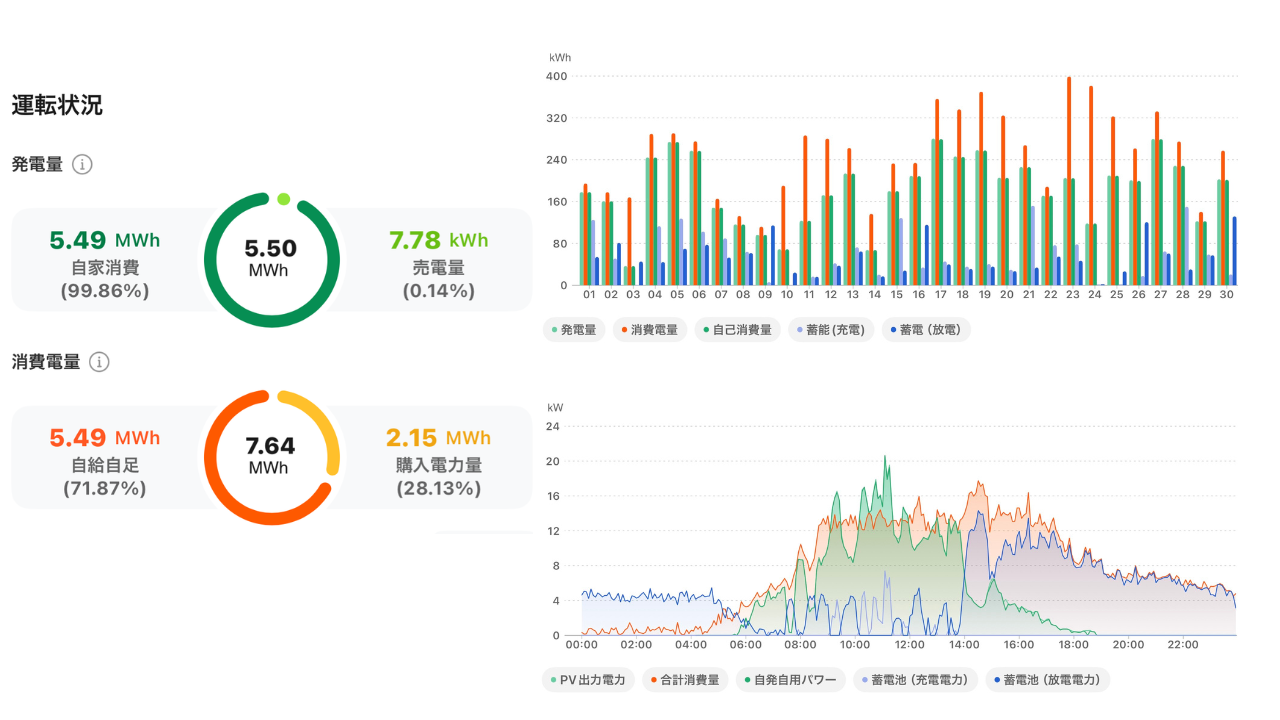Select the kW unit label above power chart
Image resolution: width=1280 pixels, height=720 pixels.
pyautogui.click(x=556, y=408)
